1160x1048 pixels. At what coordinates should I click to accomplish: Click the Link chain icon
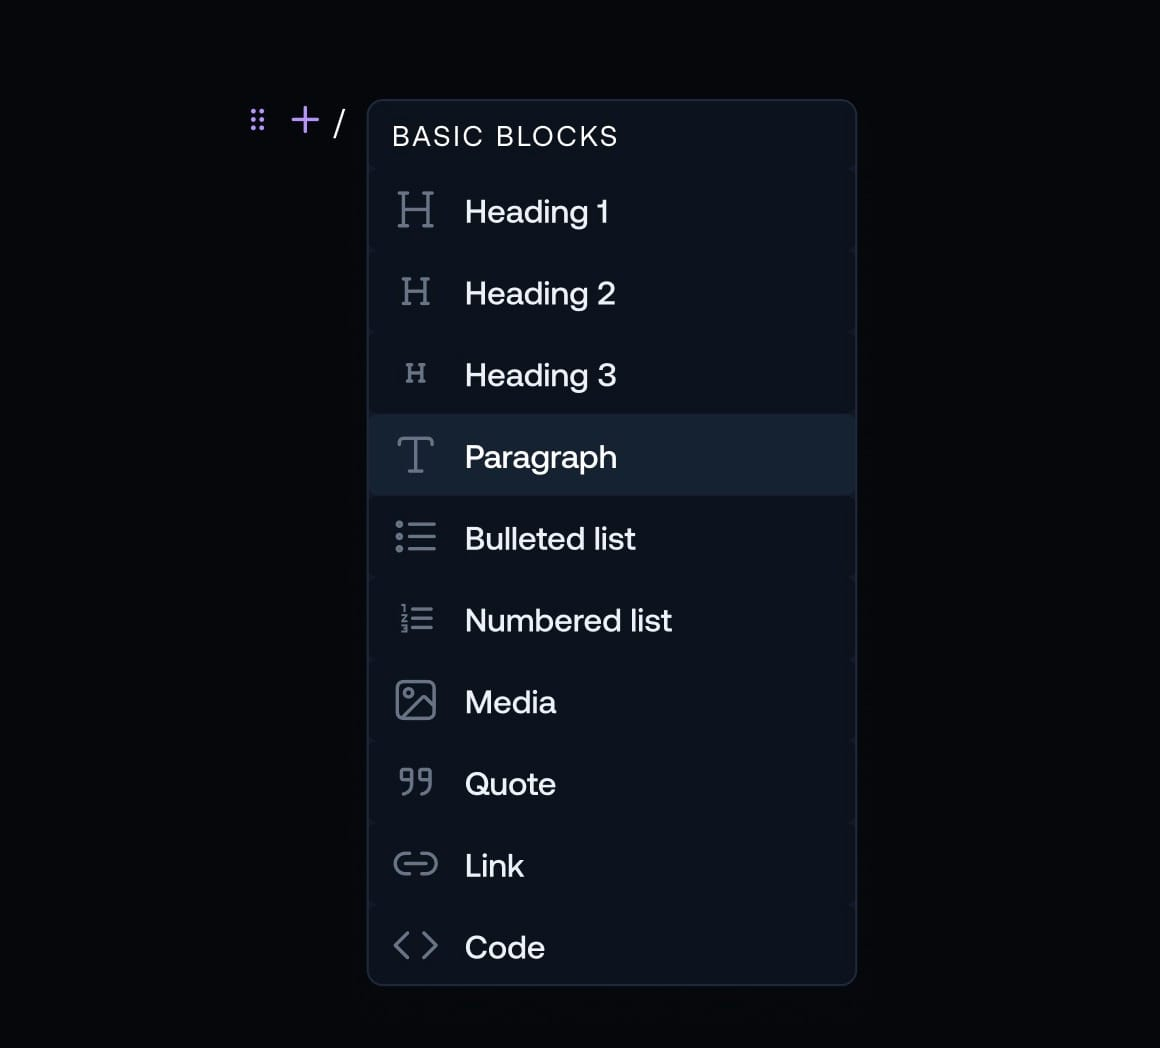415,865
